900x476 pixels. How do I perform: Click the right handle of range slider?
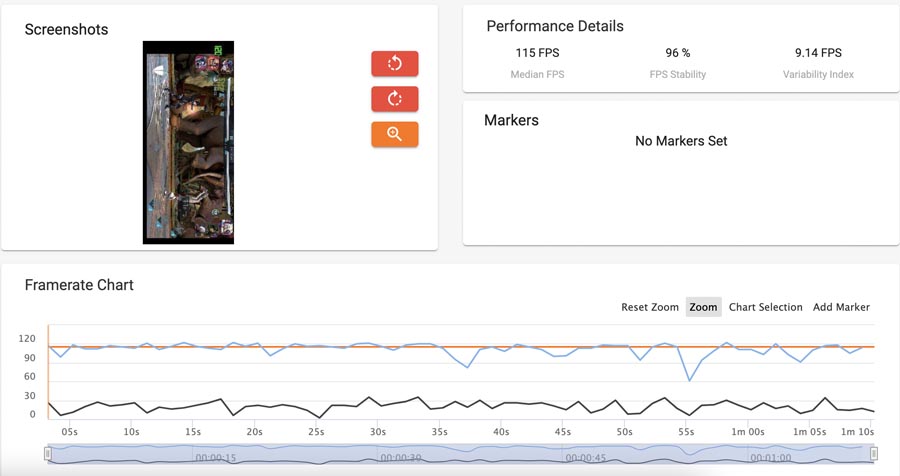(x=874, y=454)
